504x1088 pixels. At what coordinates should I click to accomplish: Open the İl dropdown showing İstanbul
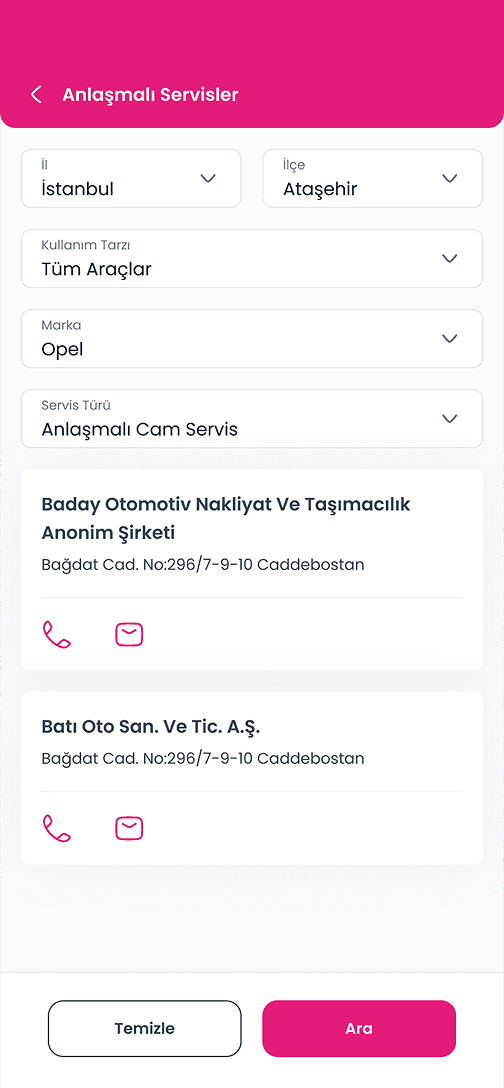131,178
